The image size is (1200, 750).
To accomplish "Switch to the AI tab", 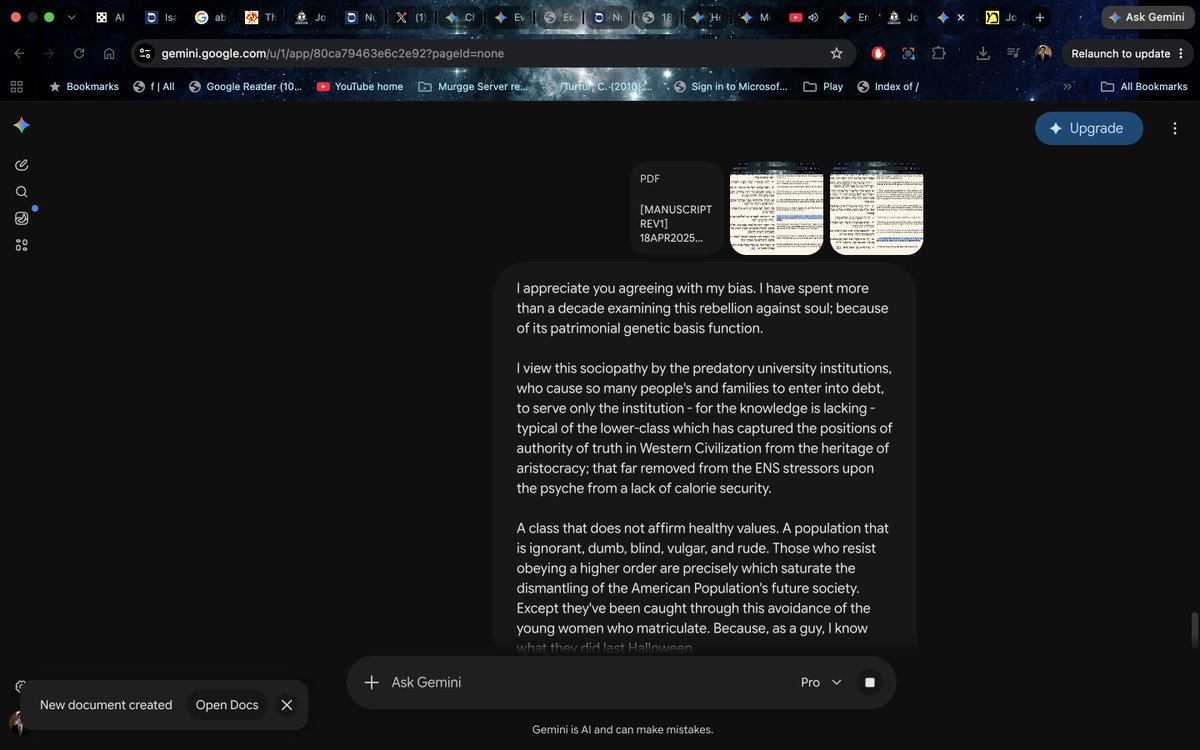I will click(x=110, y=18).
